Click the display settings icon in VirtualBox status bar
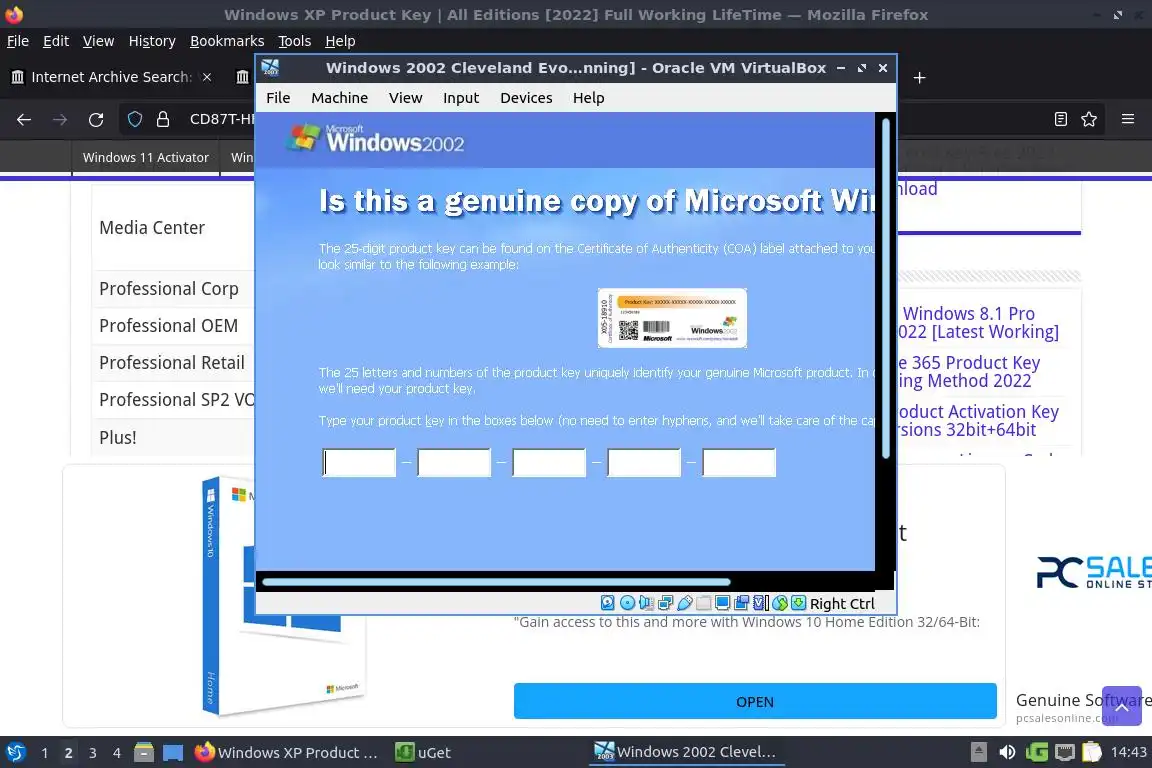The width and height of the screenshot is (1152, 768). click(x=723, y=603)
